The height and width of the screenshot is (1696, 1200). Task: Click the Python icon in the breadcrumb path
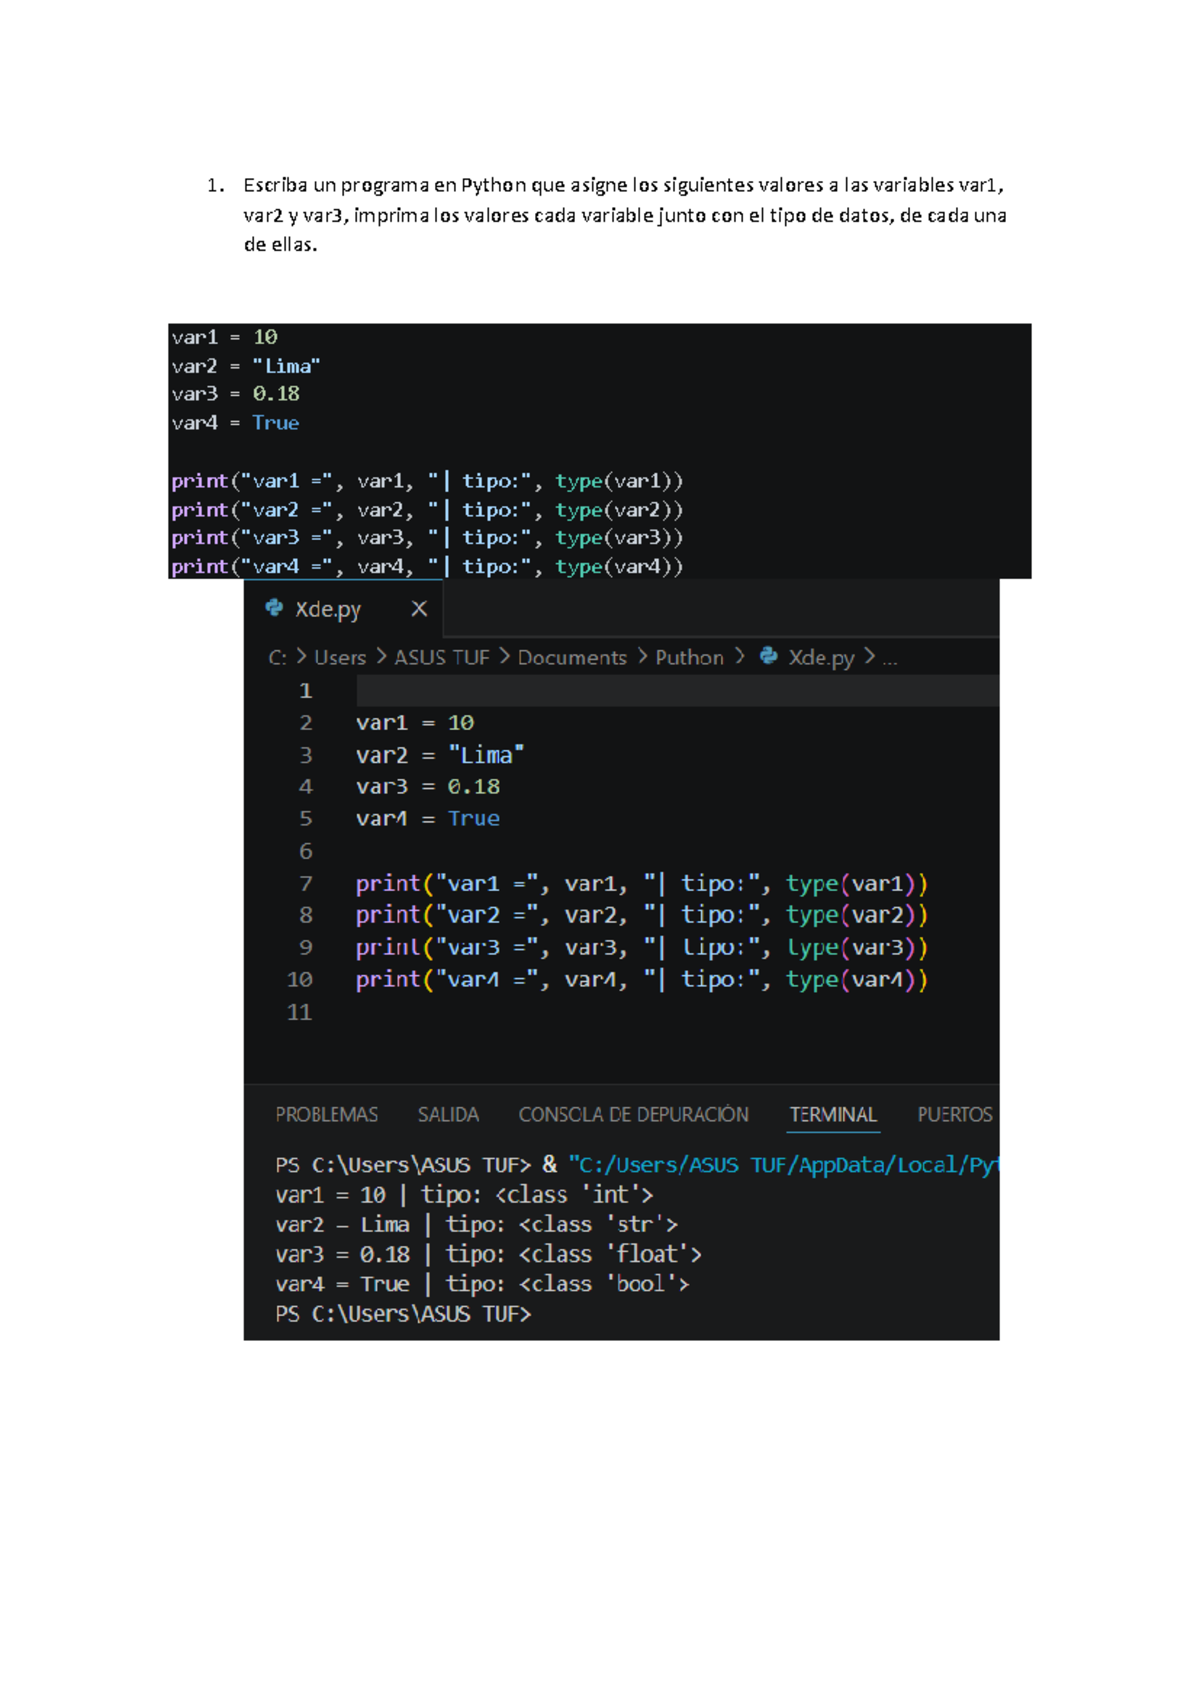[x=768, y=656]
